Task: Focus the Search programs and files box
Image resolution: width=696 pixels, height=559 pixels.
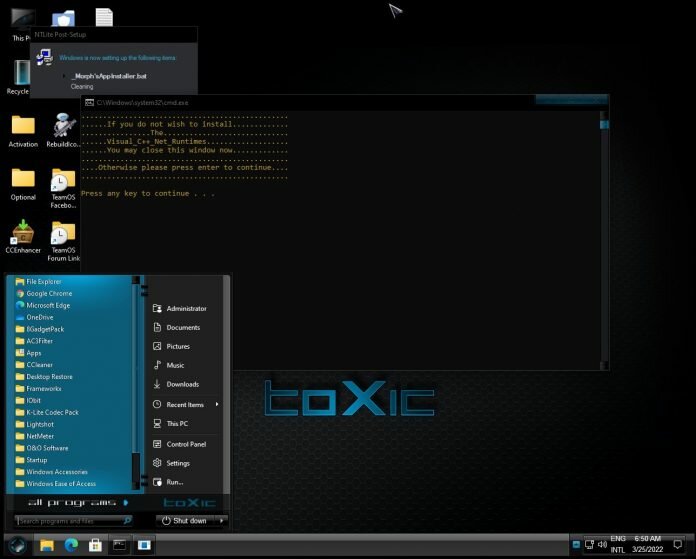Action: click(74, 520)
